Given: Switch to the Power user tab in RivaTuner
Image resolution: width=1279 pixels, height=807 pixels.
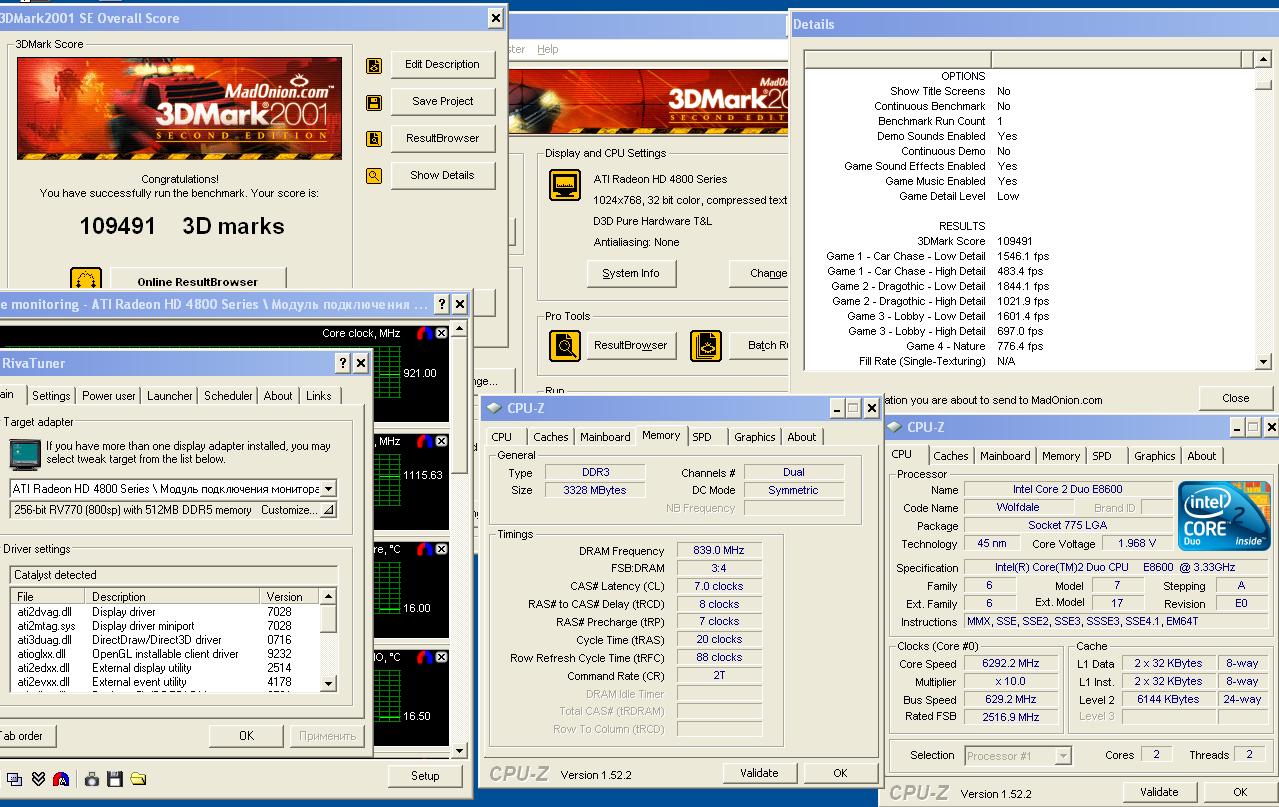Looking at the screenshot, I should pyautogui.click(x=109, y=396).
